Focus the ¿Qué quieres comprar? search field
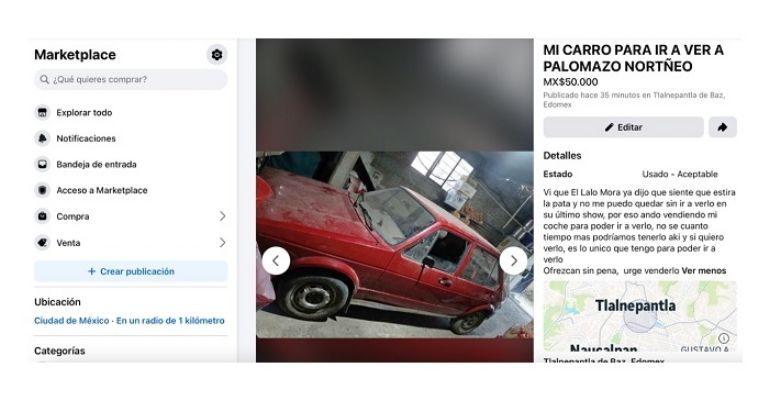 (x=131, y=79)
